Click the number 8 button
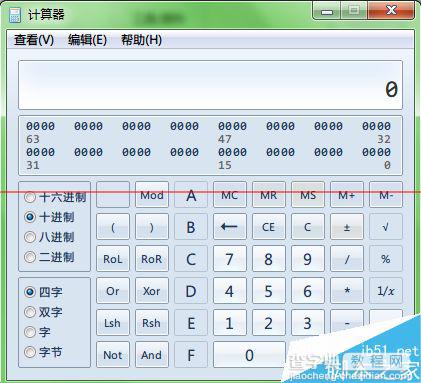Screen dimensions: 421x383 (269, 259)
